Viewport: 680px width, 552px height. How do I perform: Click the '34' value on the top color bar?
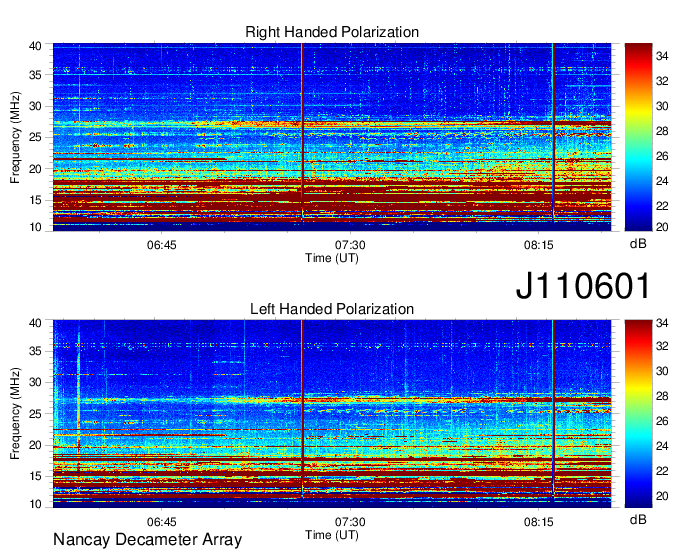[x=662, y=56]
